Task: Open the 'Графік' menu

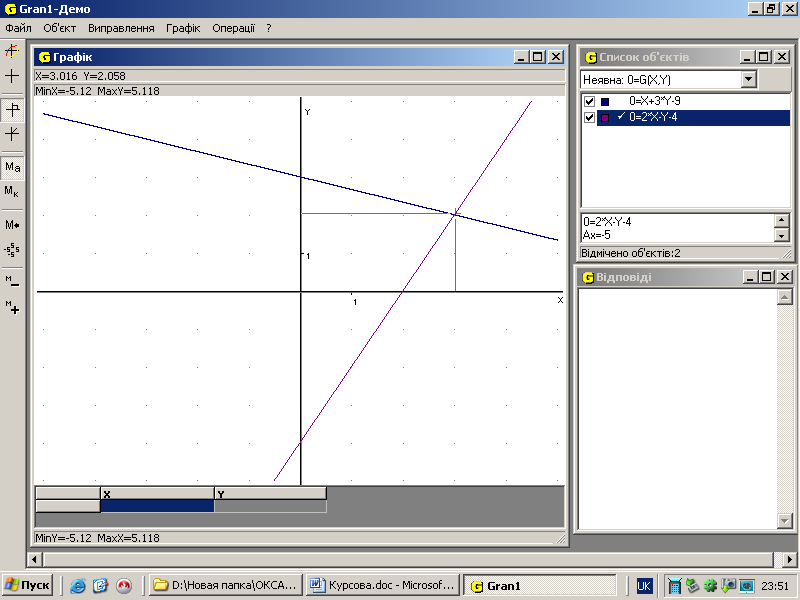Action: (183, 28)
